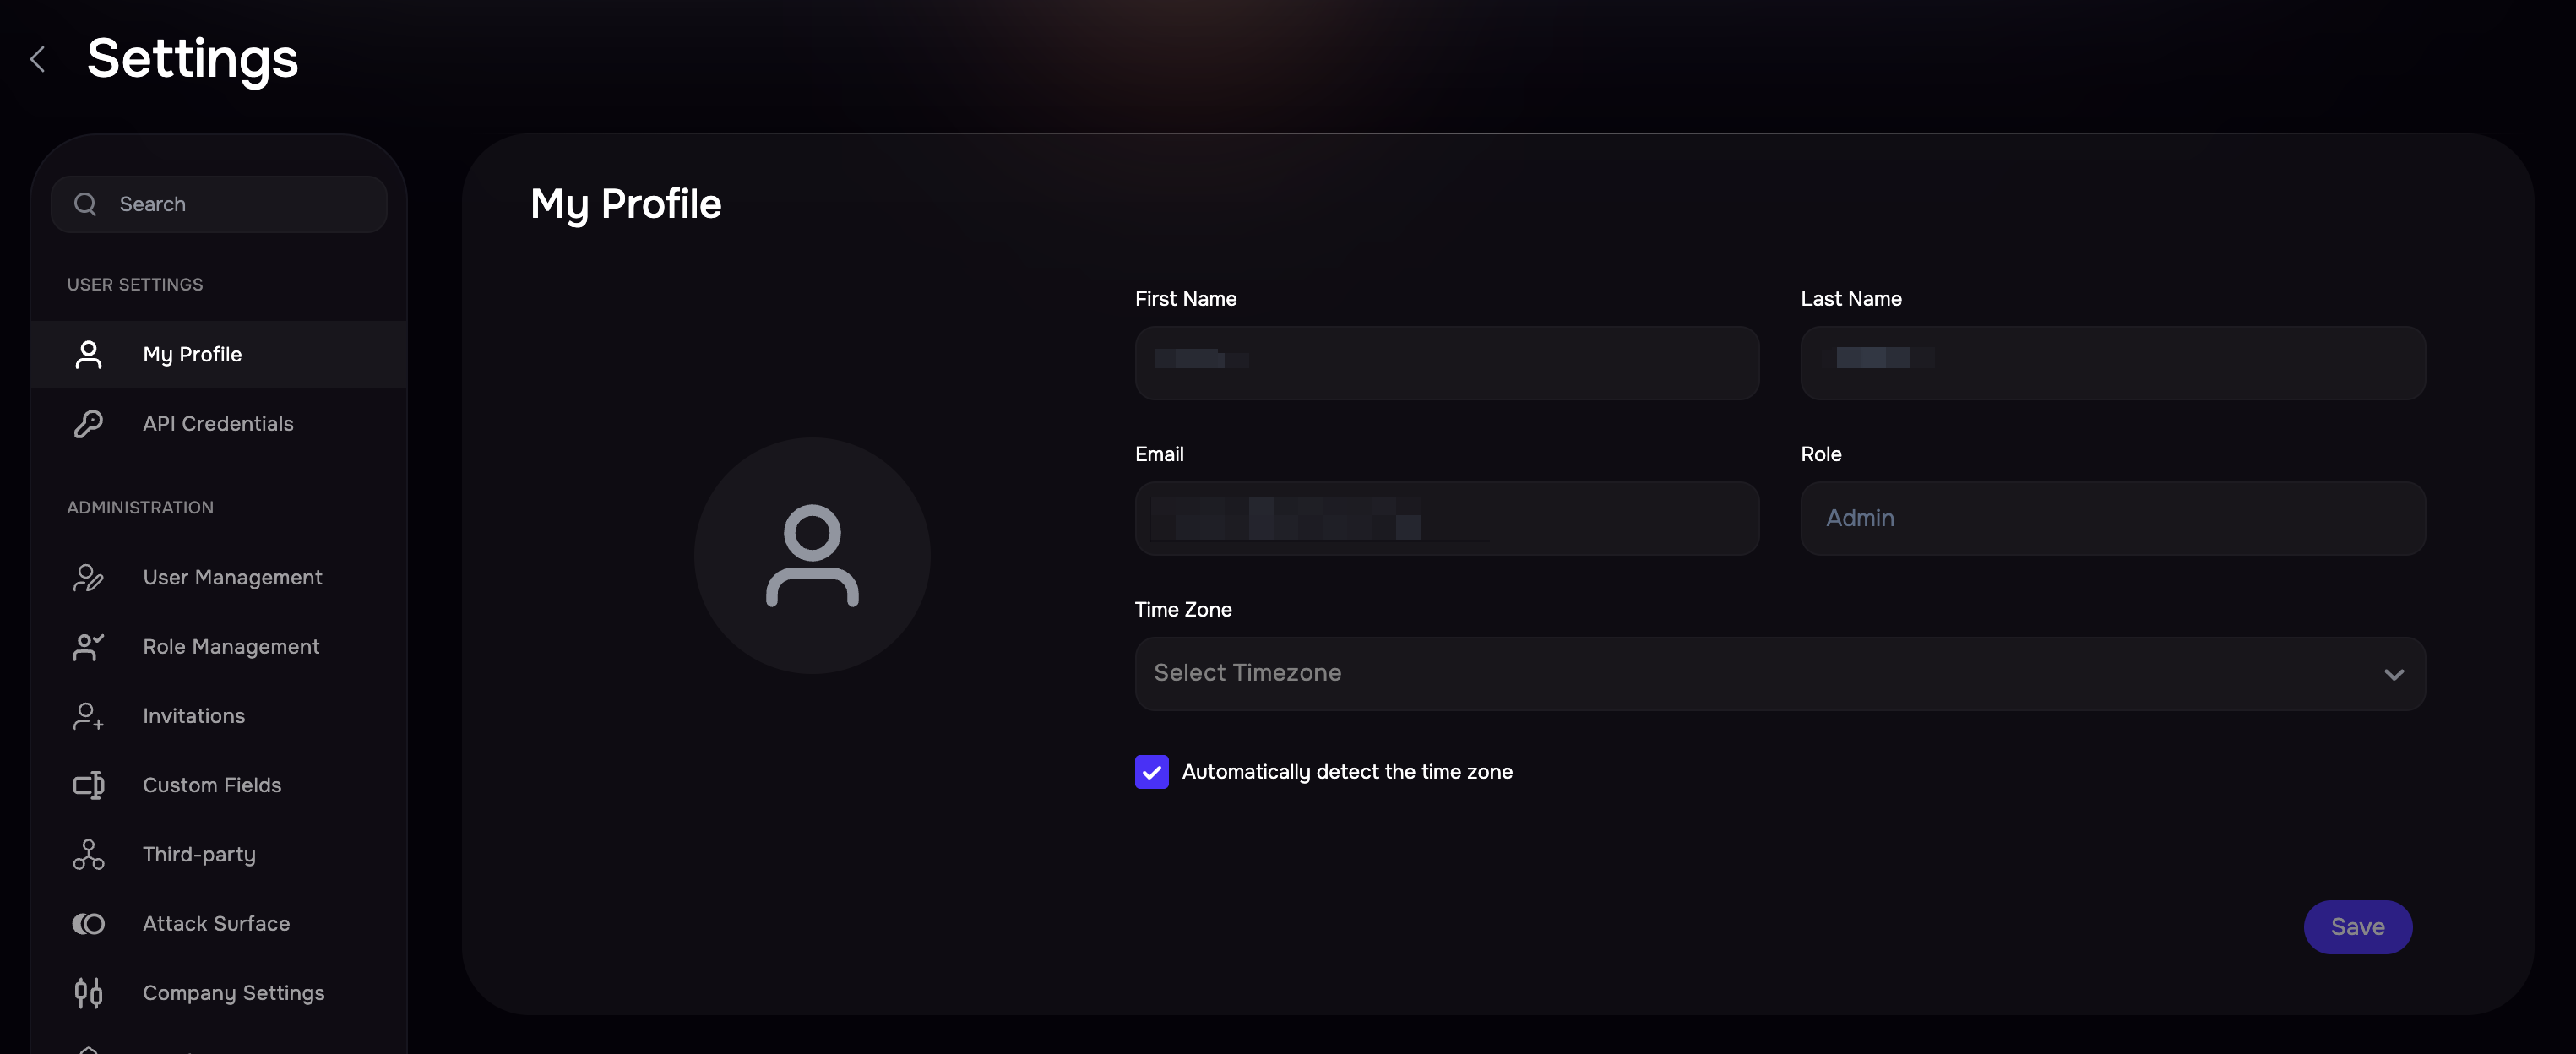Click the Attack Surface icon
The height and width of the screenshot is (1054, 2576).
[x=88, y=924]
